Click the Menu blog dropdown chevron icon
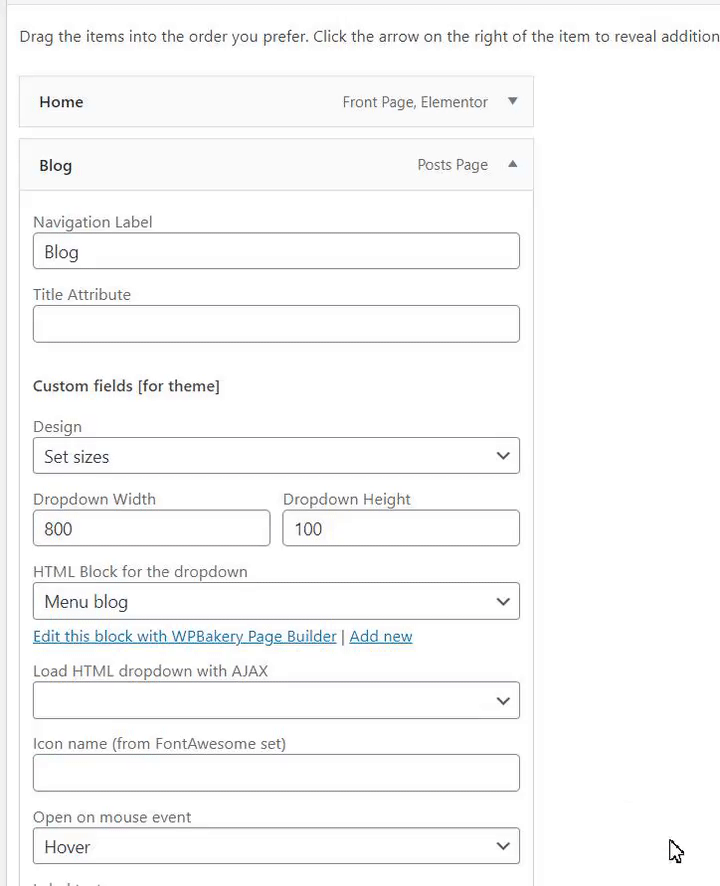The height and width of the screenshot is (886, 720). coord(503,601)
